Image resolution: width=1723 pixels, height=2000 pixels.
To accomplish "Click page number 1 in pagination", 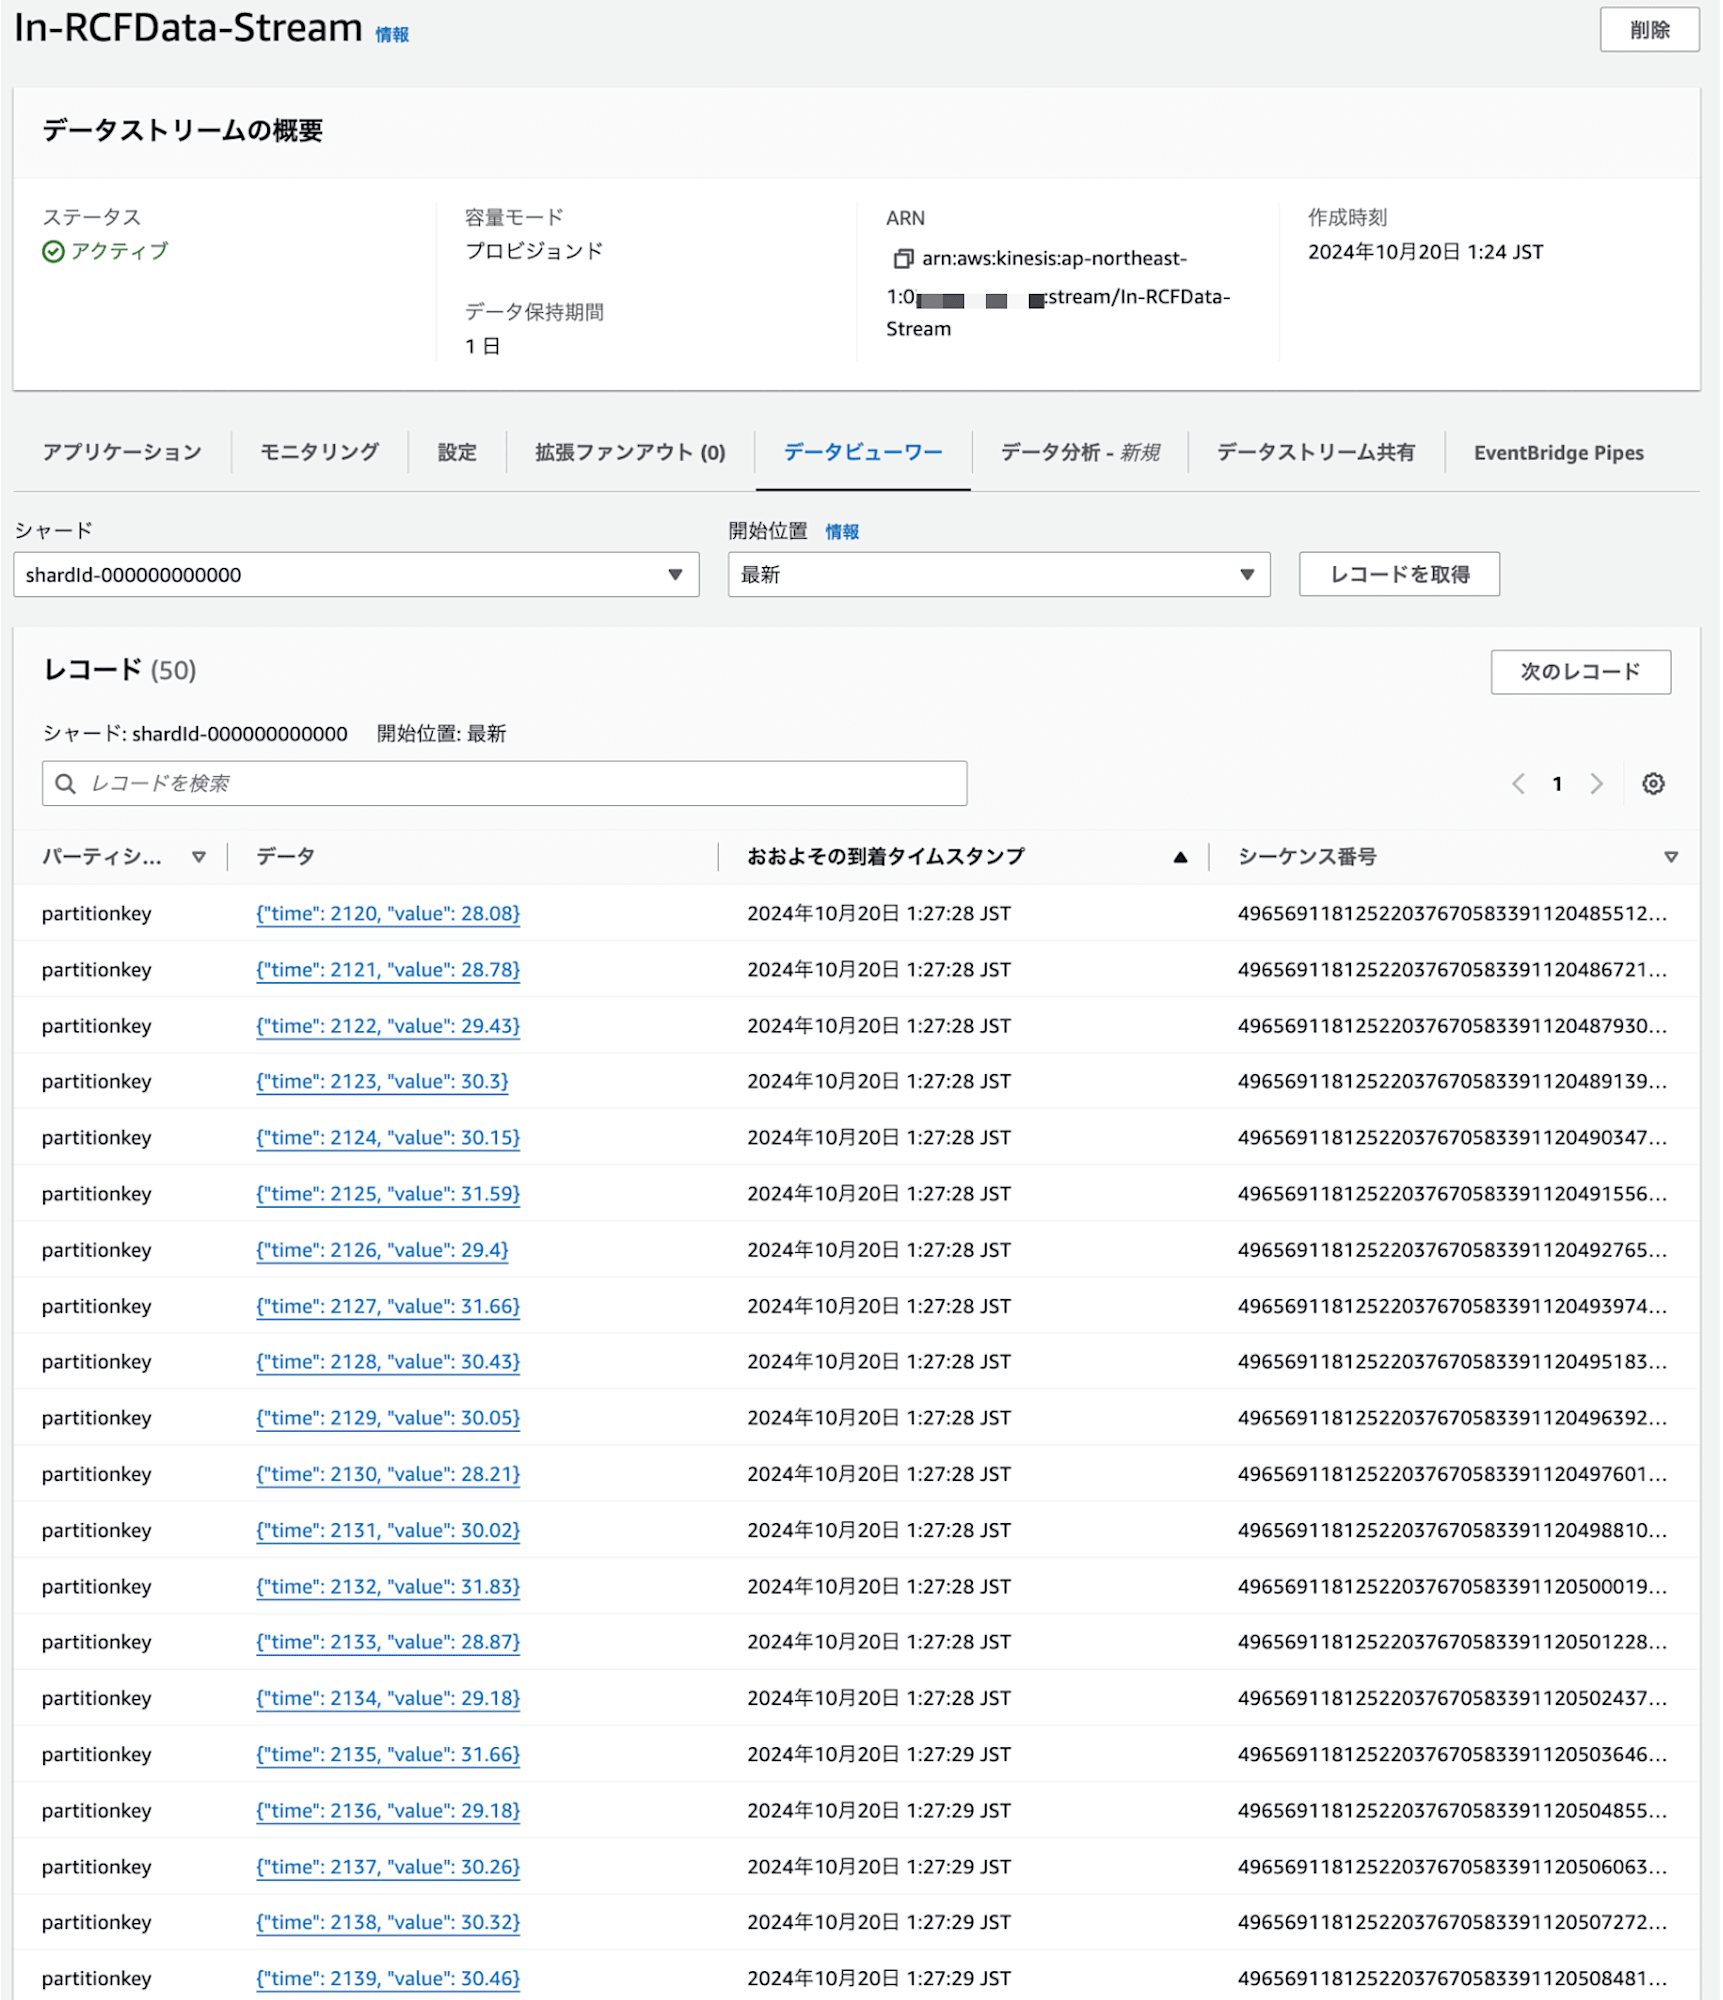I will coord(1559,785).
